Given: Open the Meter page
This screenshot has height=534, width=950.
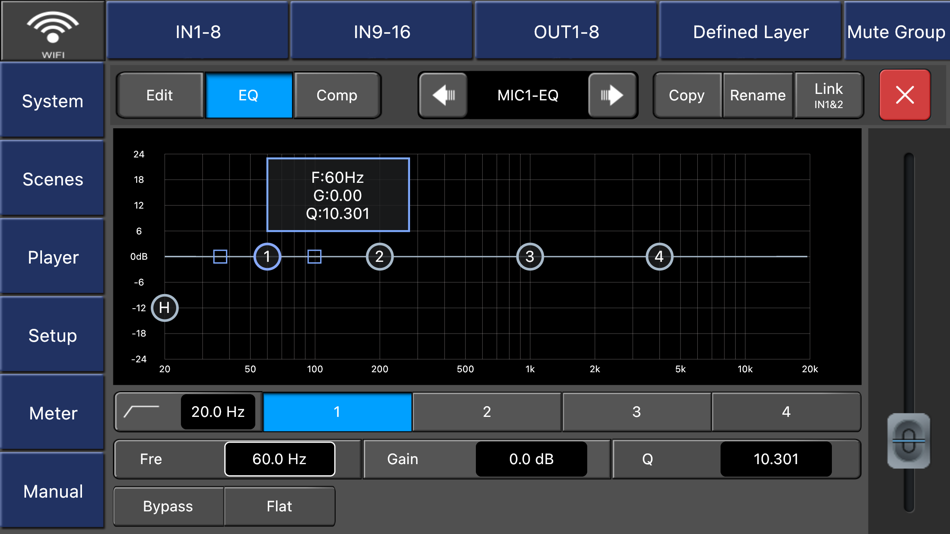Looking at the screenshot, I should pyautogui.click(x=53, y=413).
